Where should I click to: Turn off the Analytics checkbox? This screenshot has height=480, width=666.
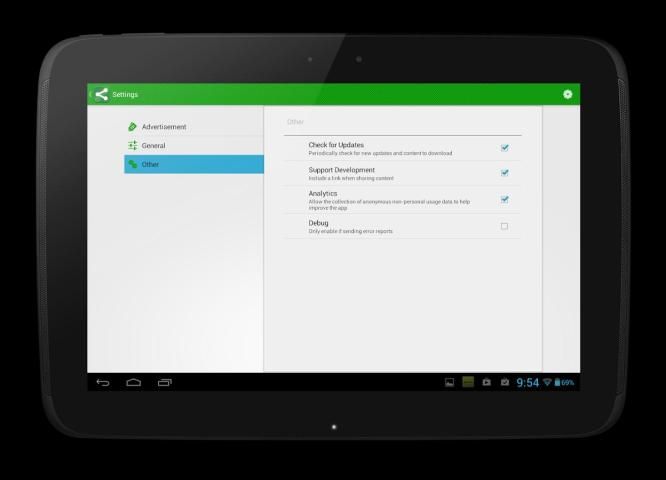504,199
